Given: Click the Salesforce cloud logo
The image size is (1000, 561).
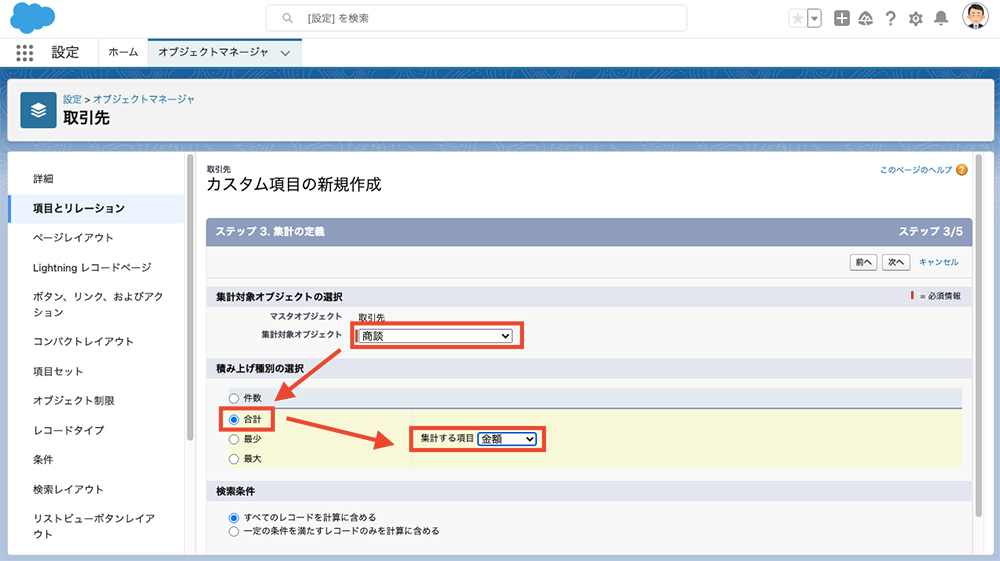Looking at the screenshot, I should (x=33, y=18).
